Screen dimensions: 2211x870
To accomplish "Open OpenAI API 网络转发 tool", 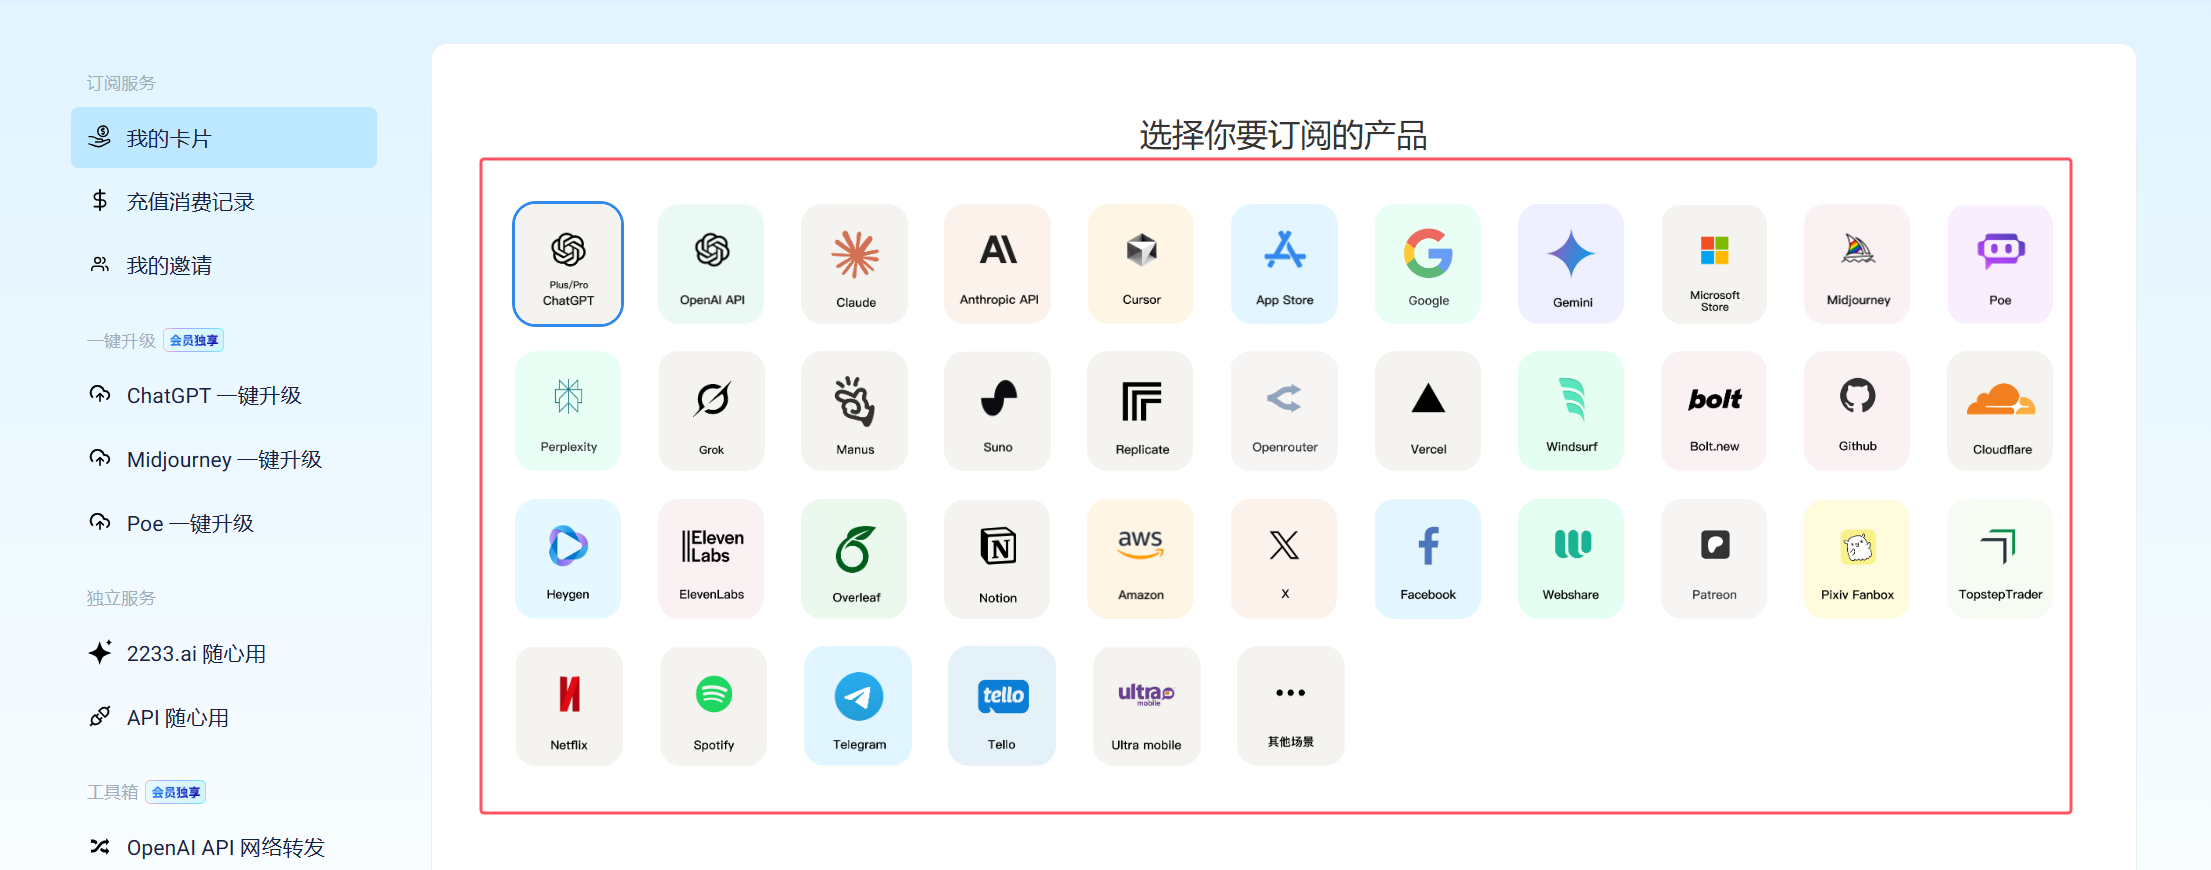I will (x=224, y=848).
